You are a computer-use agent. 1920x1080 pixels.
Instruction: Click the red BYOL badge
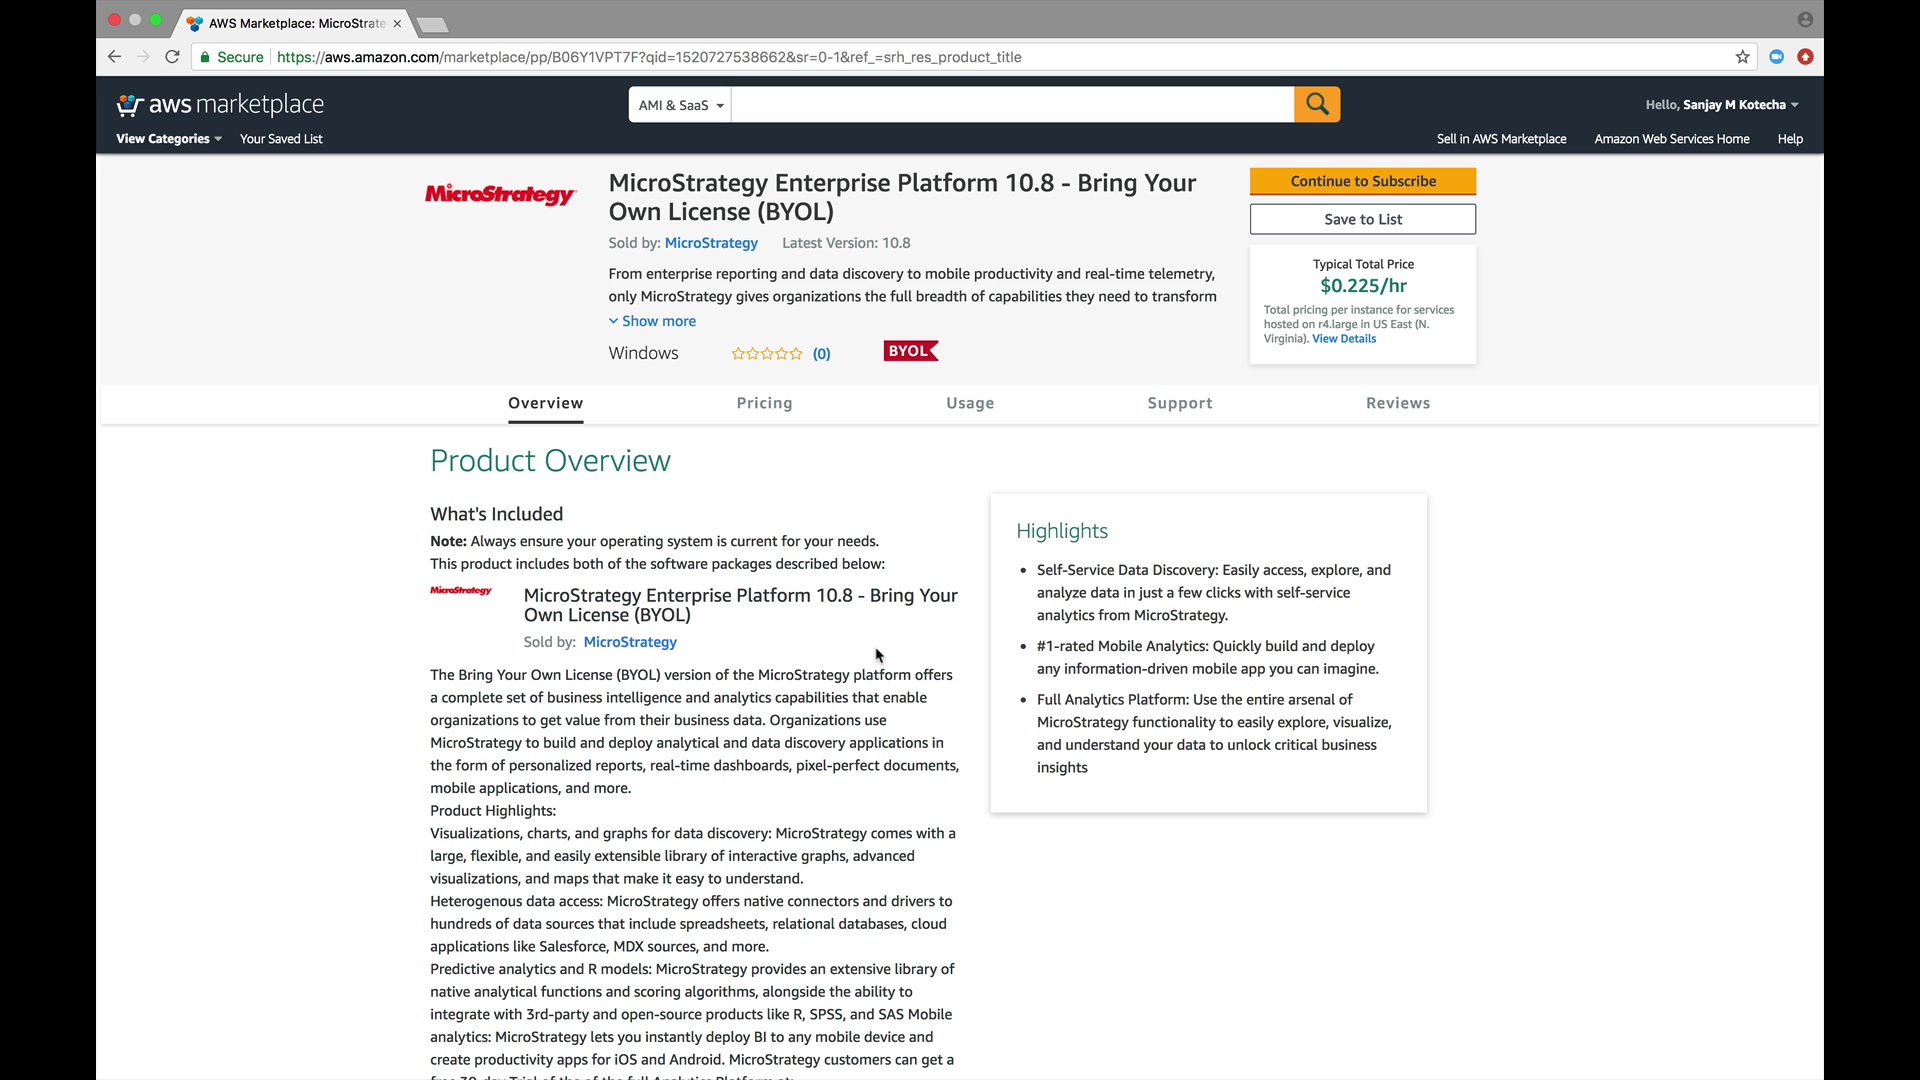click(x=910, y=351)
